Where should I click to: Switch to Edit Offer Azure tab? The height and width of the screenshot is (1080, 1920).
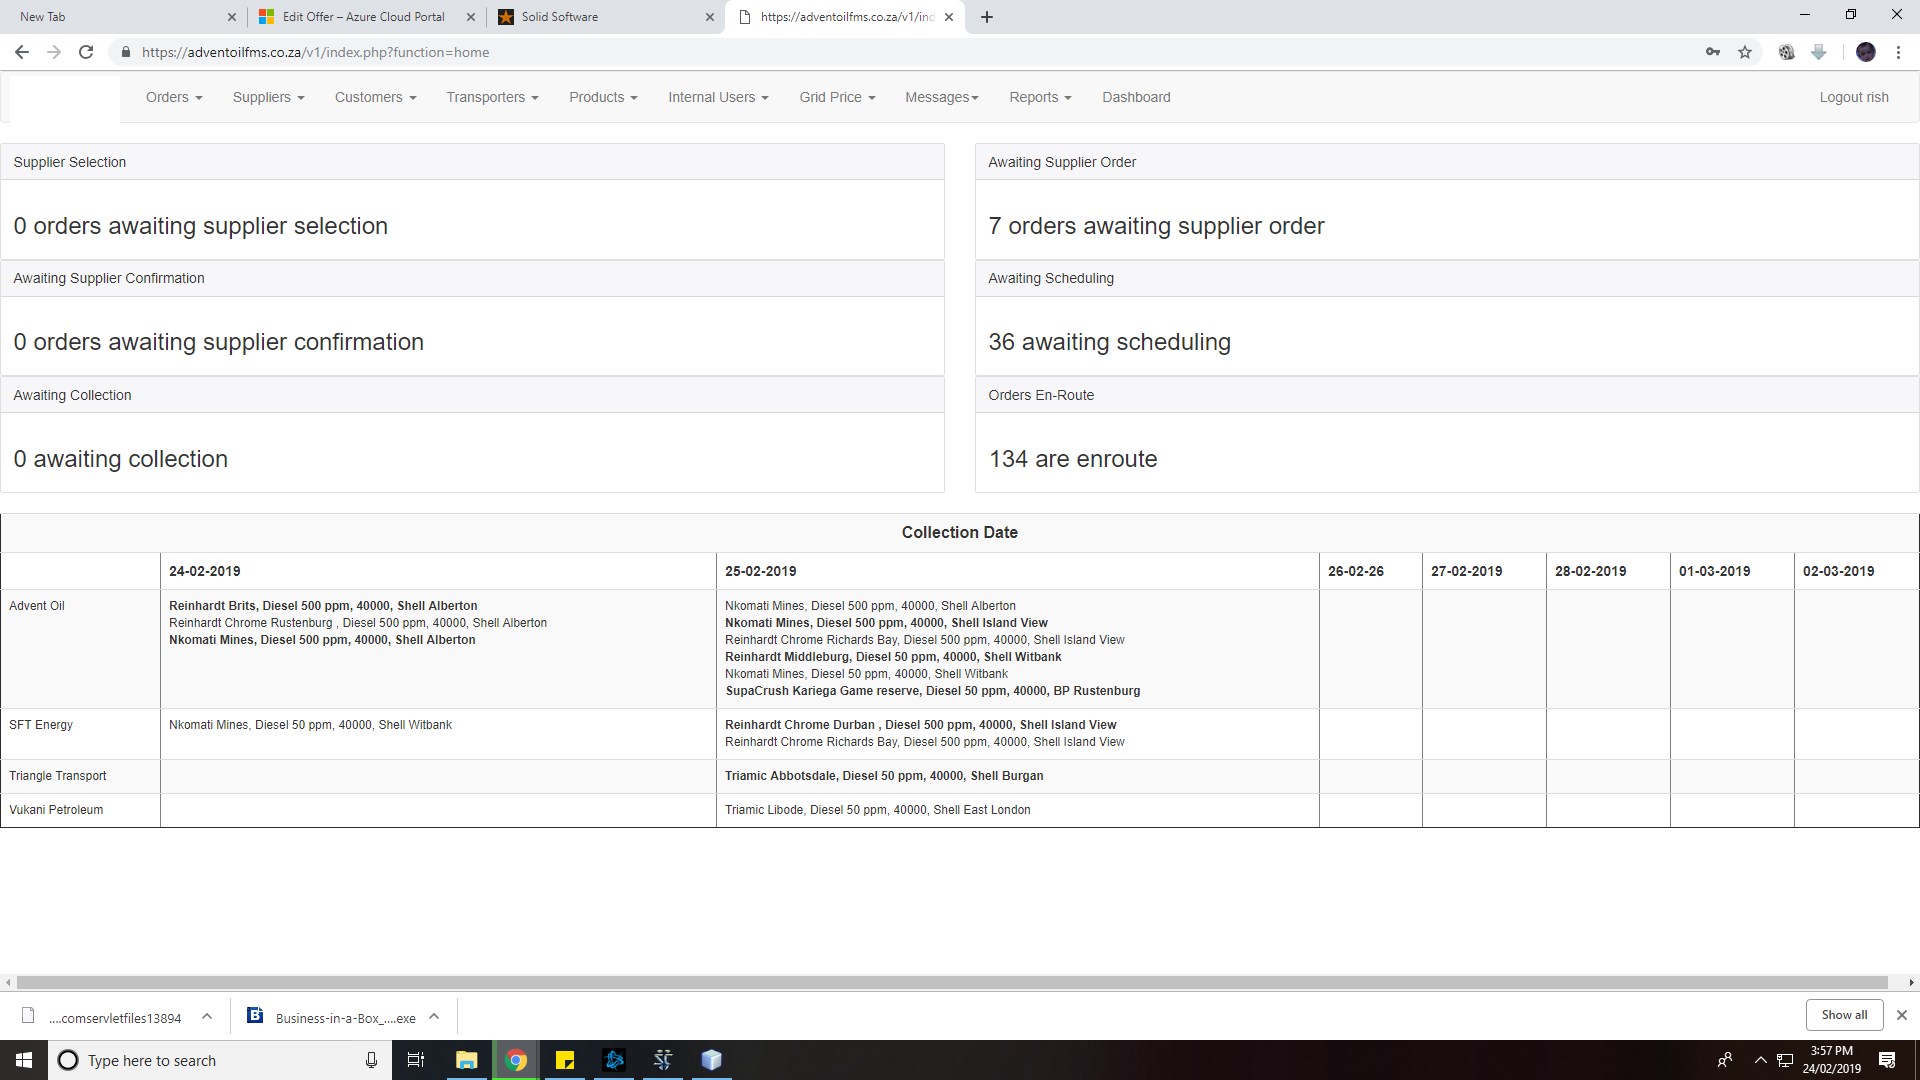point(364,17)
